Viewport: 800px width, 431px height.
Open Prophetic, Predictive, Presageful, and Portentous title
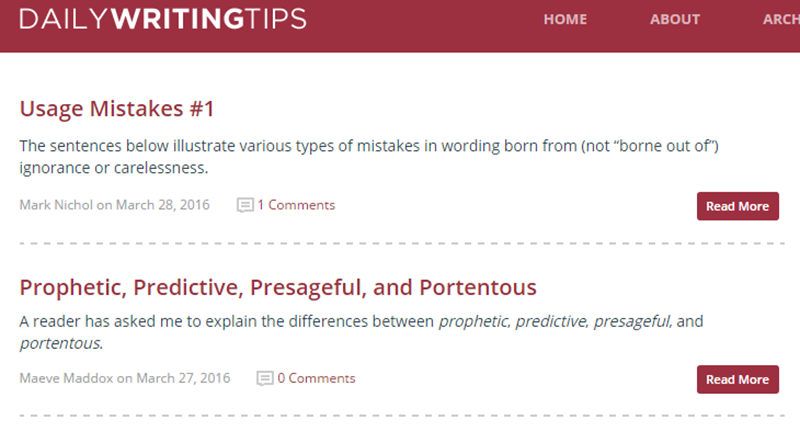pos(278,288)
